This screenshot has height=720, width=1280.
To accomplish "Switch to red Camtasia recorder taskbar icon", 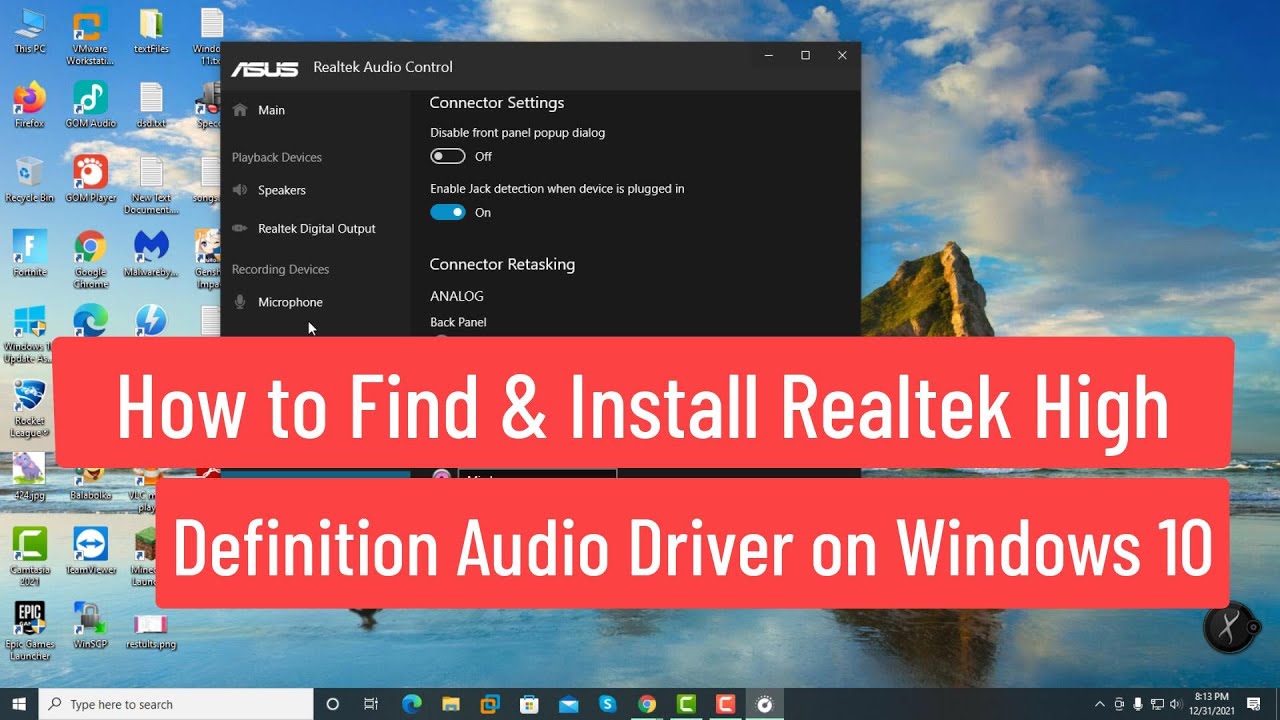I will click(x=725, y=704).
